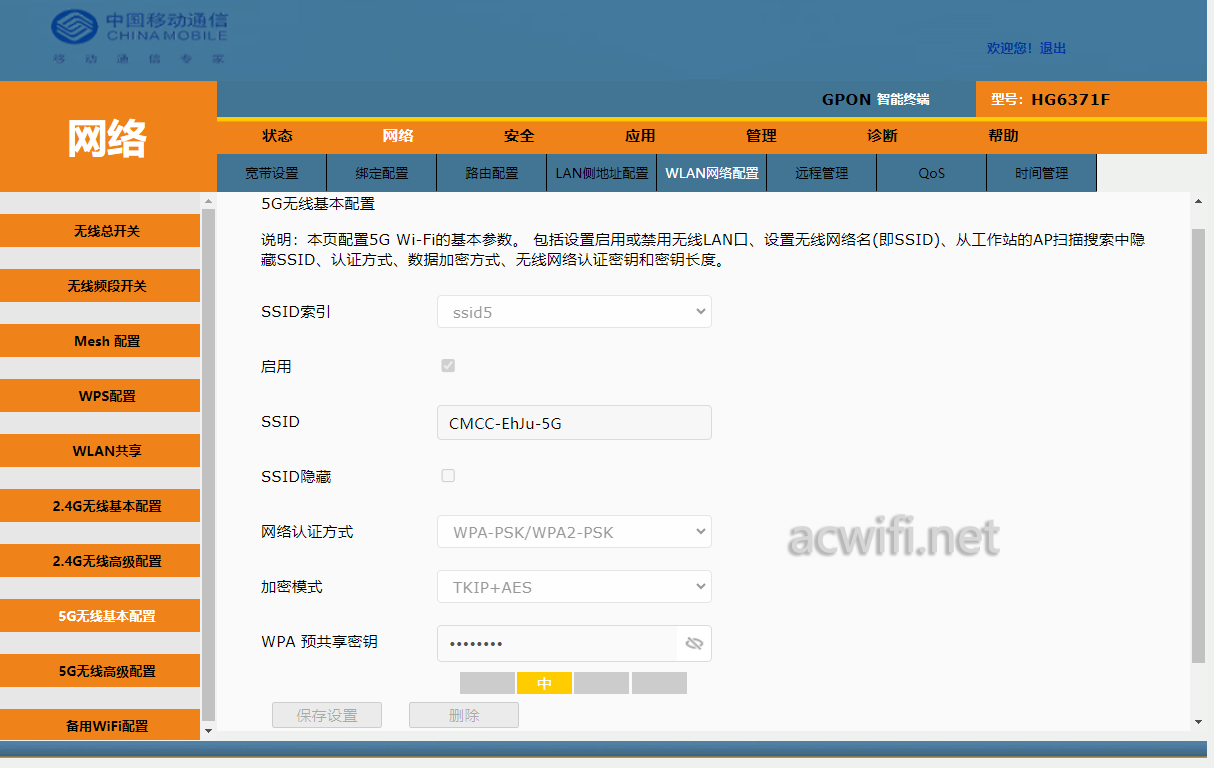1214x768 pixels.
Task: Click main content scrollbar down arrow
Action: click(x=1199, y=722)
